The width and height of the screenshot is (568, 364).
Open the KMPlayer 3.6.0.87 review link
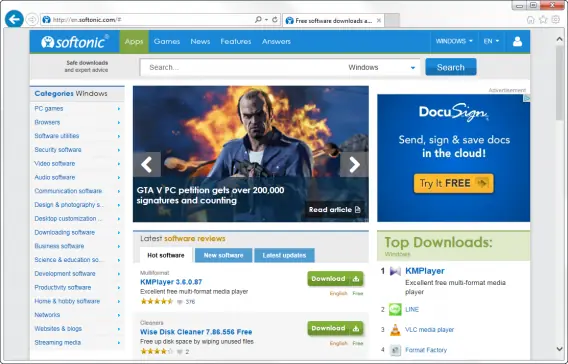171,282
